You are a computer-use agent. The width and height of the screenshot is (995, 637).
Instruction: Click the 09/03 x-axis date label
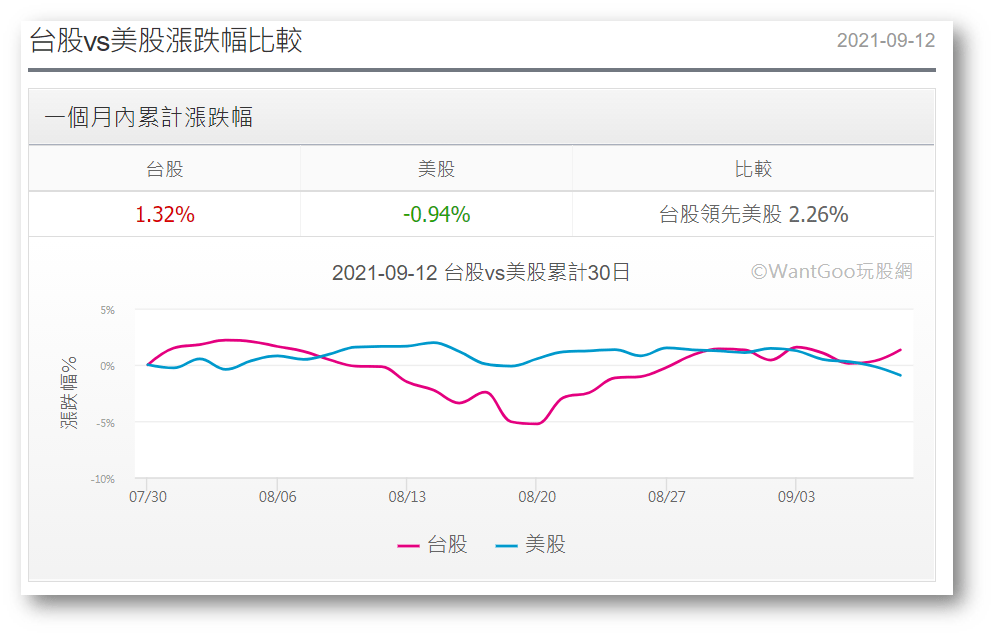click(795, 496)
